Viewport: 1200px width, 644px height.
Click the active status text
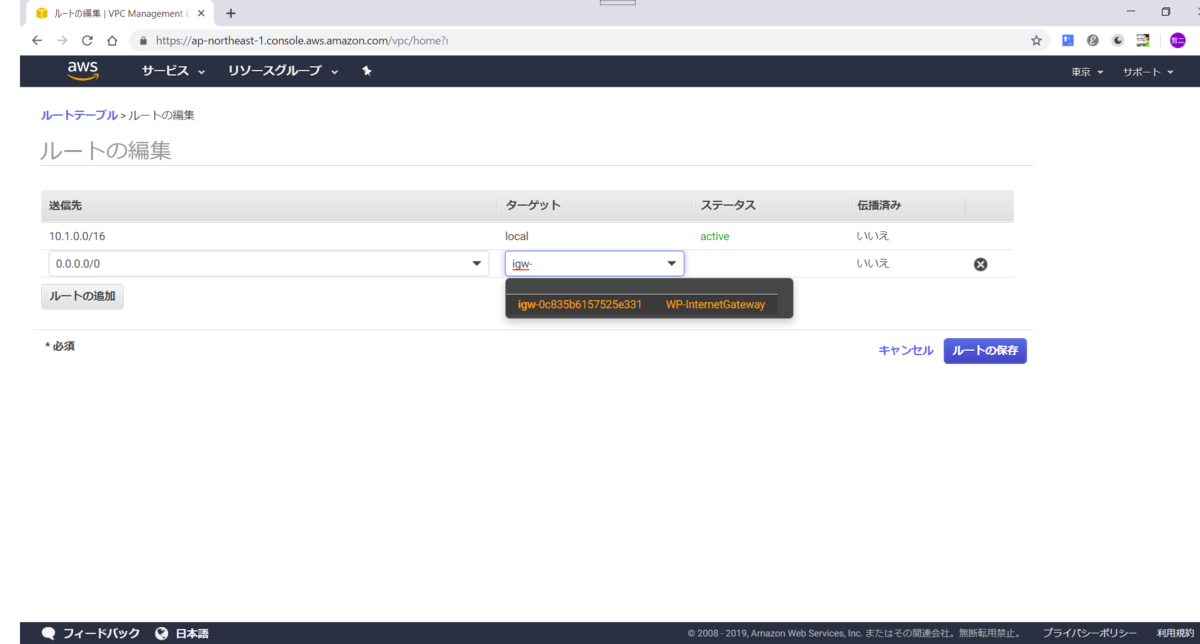click(x=715, y=236)
